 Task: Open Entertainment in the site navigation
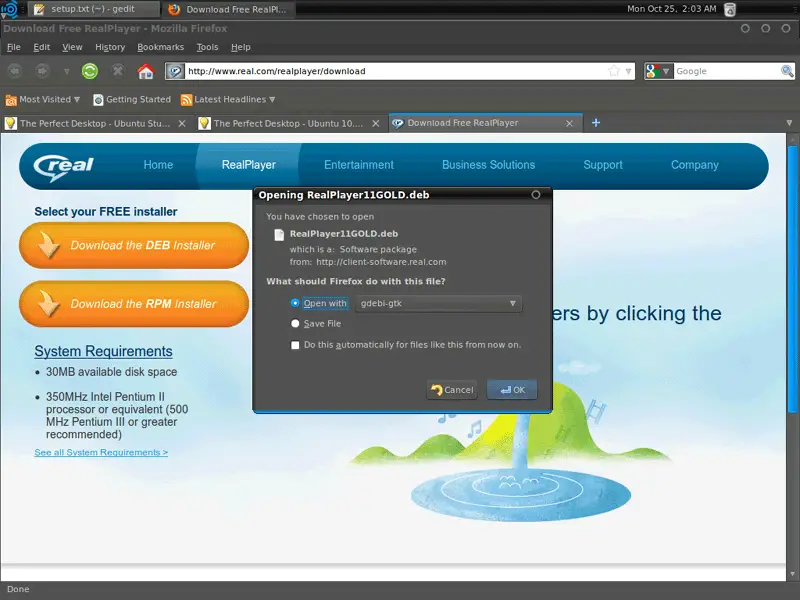pyautogui.click(x=359, y=165)
